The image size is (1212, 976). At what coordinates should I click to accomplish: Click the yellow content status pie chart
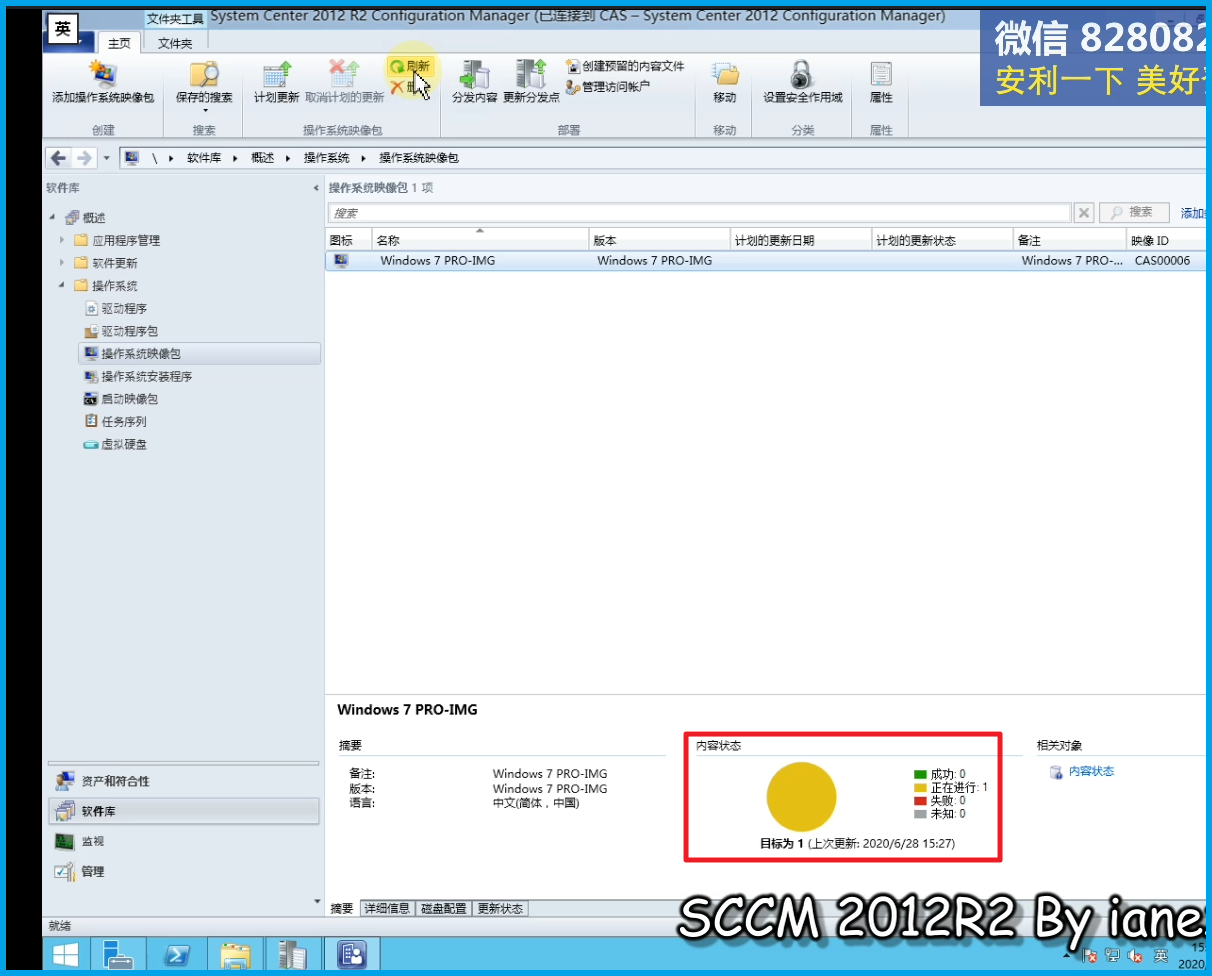click(x=801, y=796)
